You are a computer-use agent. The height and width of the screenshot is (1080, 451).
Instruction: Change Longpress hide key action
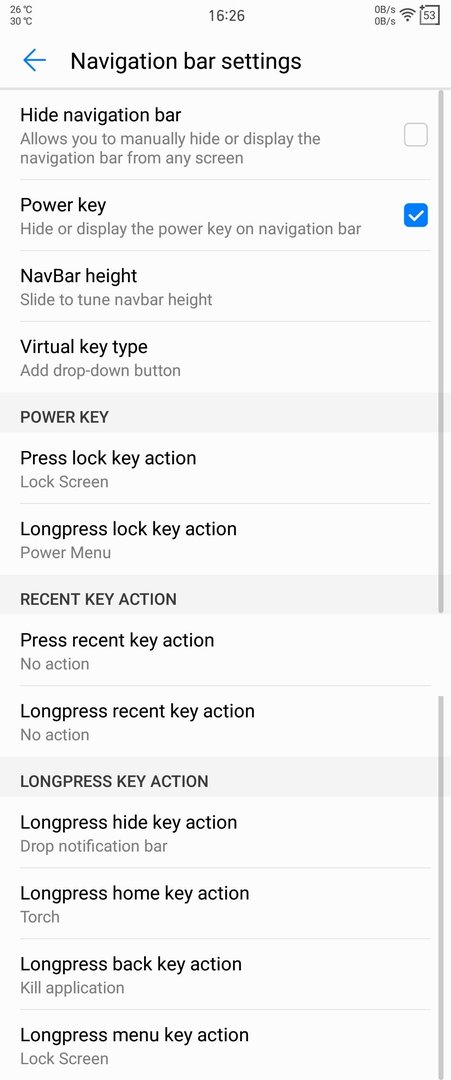point(225,833)
